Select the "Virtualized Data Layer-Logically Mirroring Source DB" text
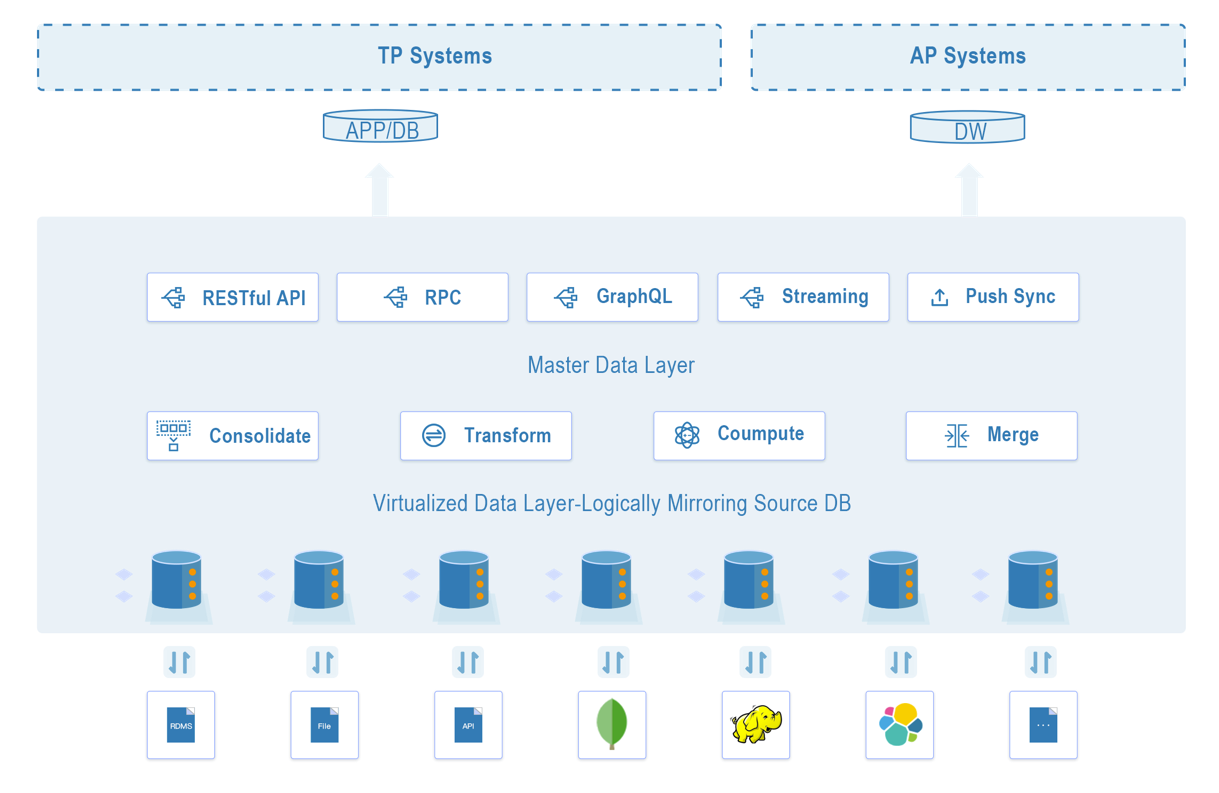This screenshot has height=793, width=1219. coord(612,503)
